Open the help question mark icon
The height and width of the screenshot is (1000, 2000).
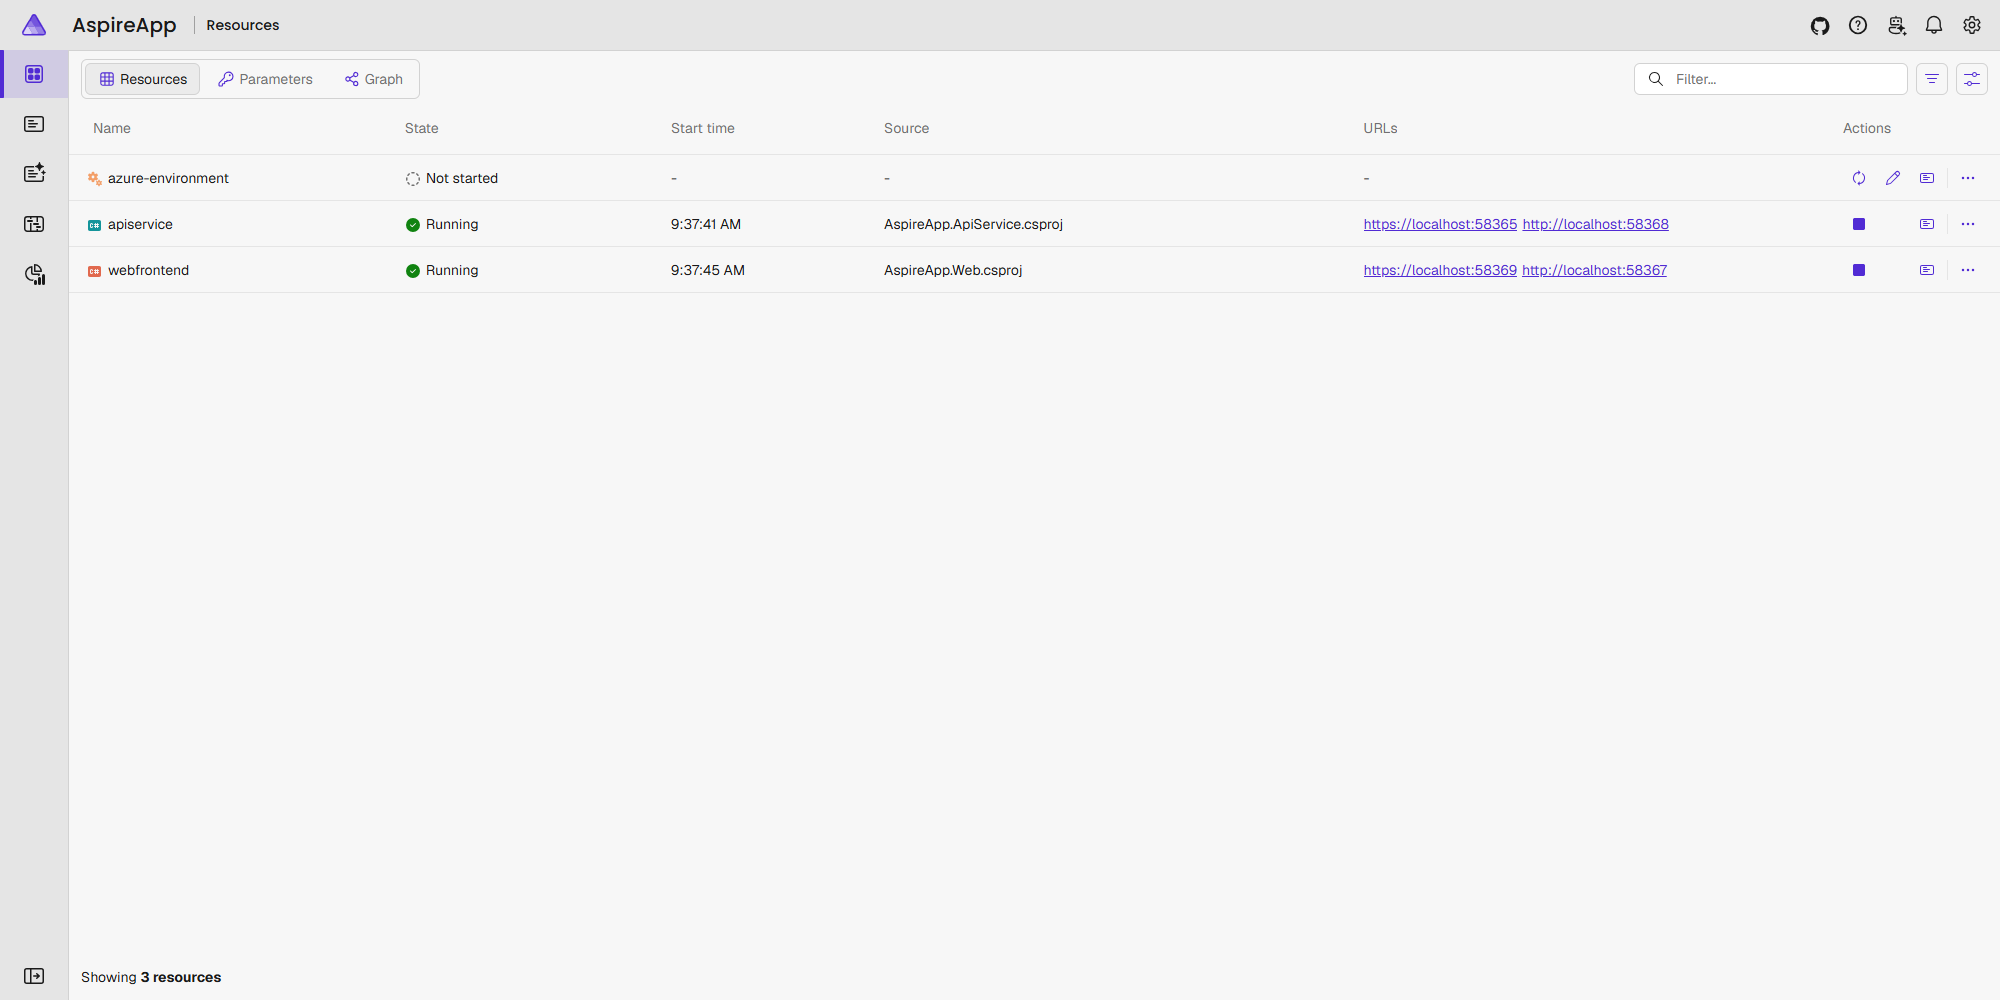point(1858,26)
